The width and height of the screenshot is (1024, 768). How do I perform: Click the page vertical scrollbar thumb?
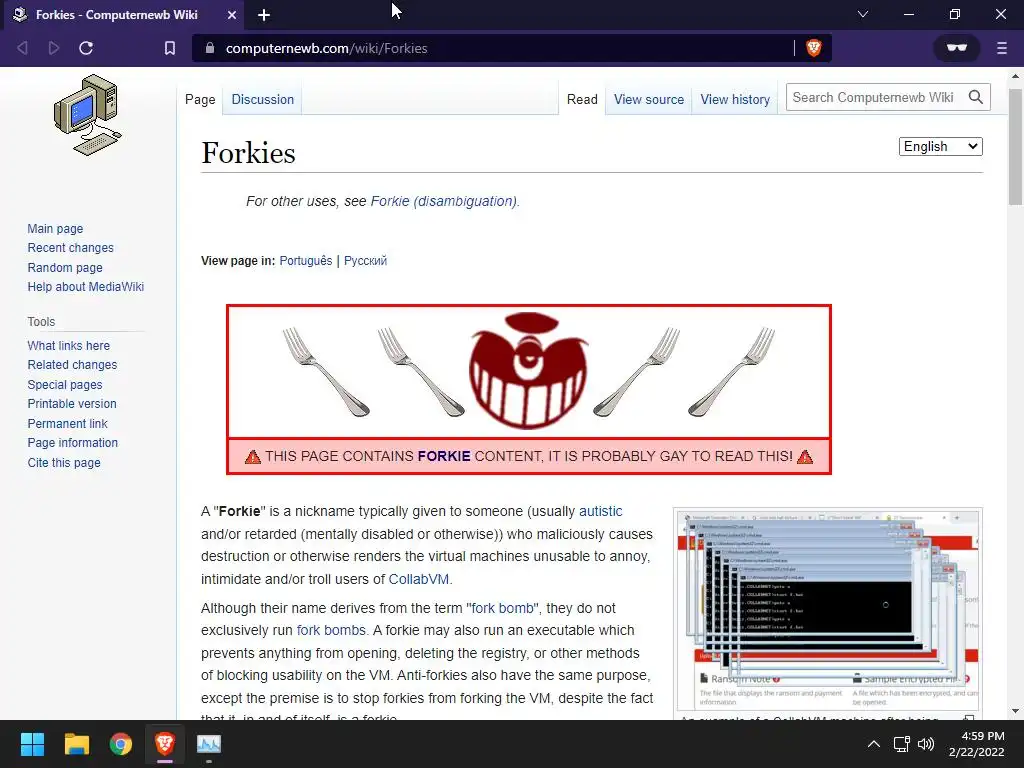[1016, 147]
